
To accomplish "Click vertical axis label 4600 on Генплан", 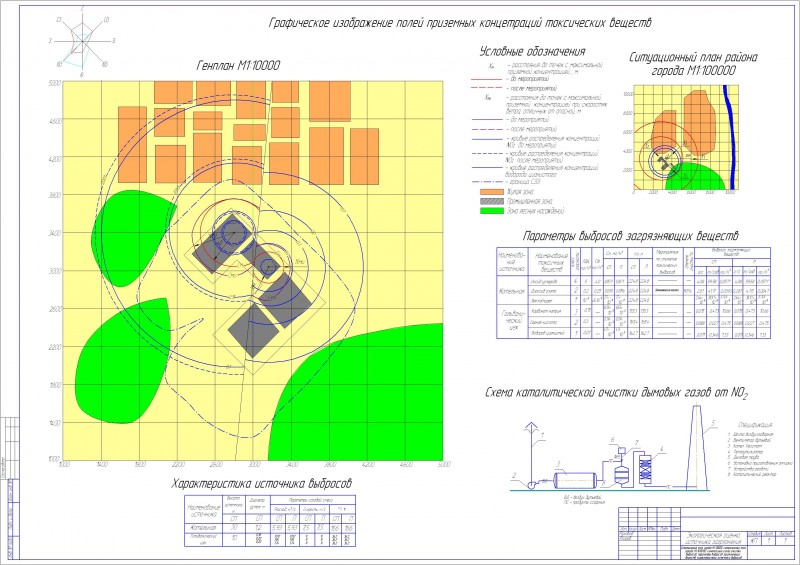I will pyautogui.click(x=55, y=121).
